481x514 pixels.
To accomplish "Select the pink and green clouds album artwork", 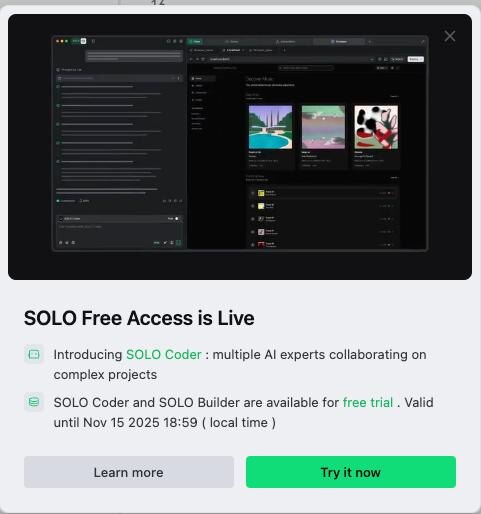I will [323, 127].
